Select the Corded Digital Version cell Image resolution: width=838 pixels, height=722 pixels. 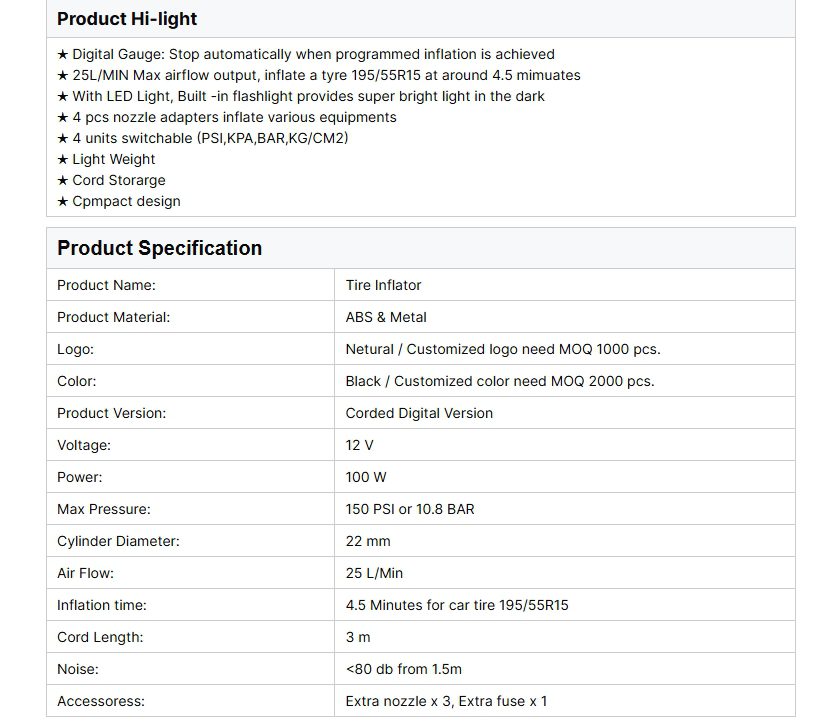point(419,413)
